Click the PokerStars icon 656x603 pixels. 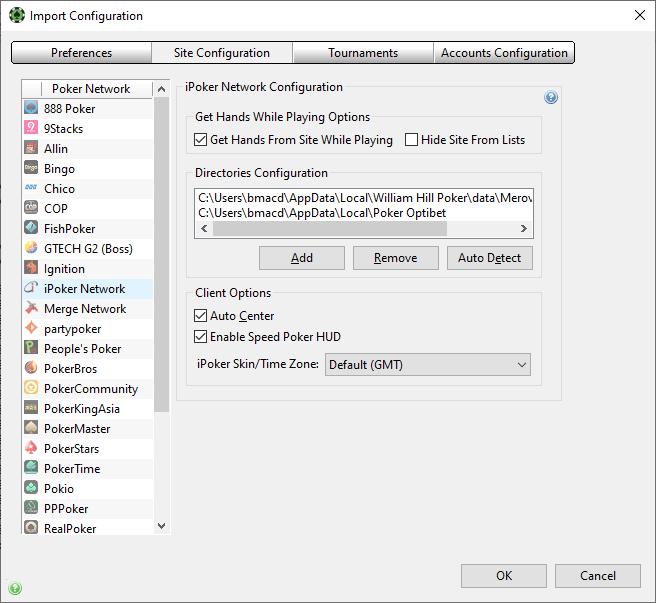[x=31, y=448]
